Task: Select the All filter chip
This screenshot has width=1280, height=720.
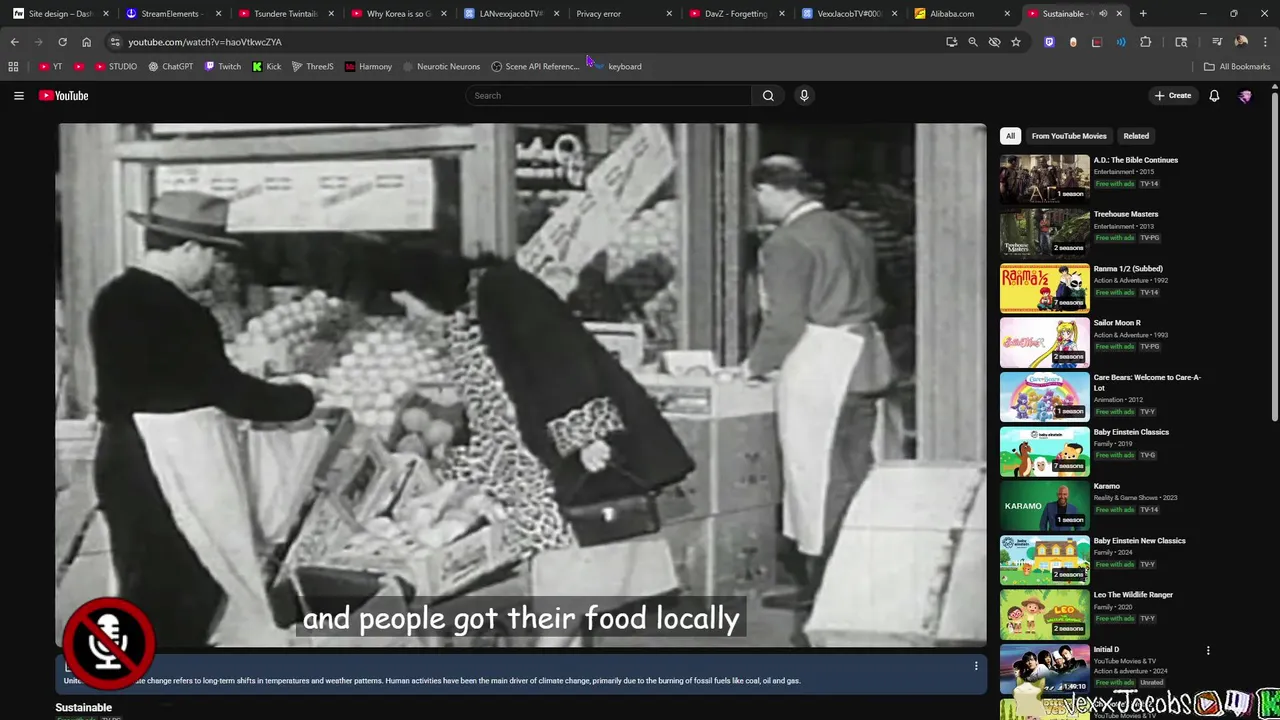Action: pyautogui.click(x=1010, y=136)
